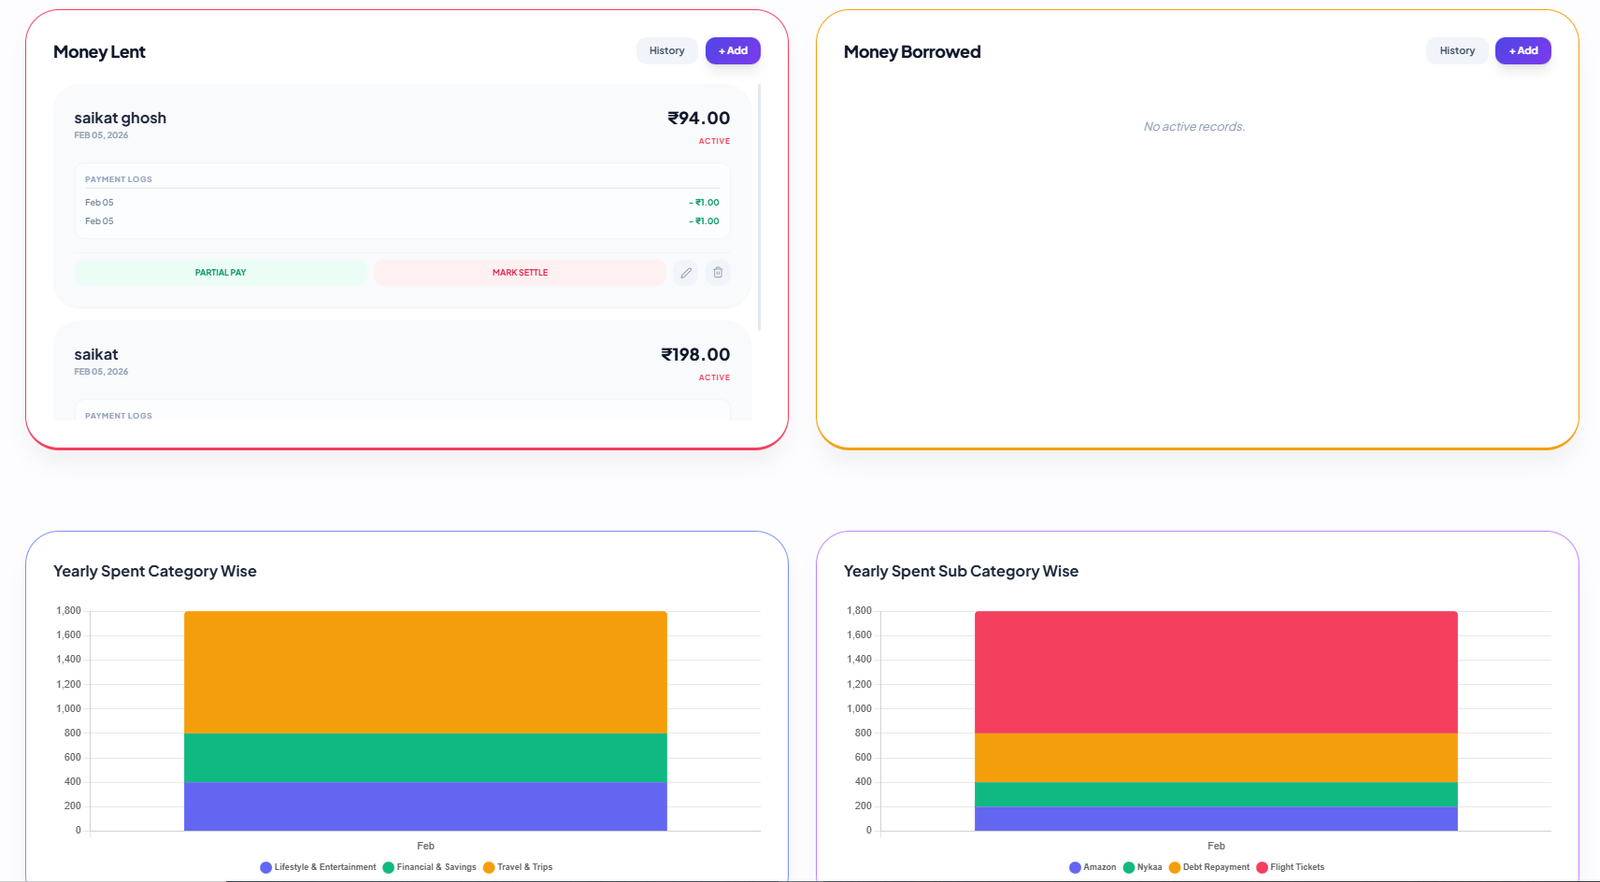This screenshot has width=1600, height=882.
Task: Click the Money Lent list scrollbar
Action: pos(760,207)
